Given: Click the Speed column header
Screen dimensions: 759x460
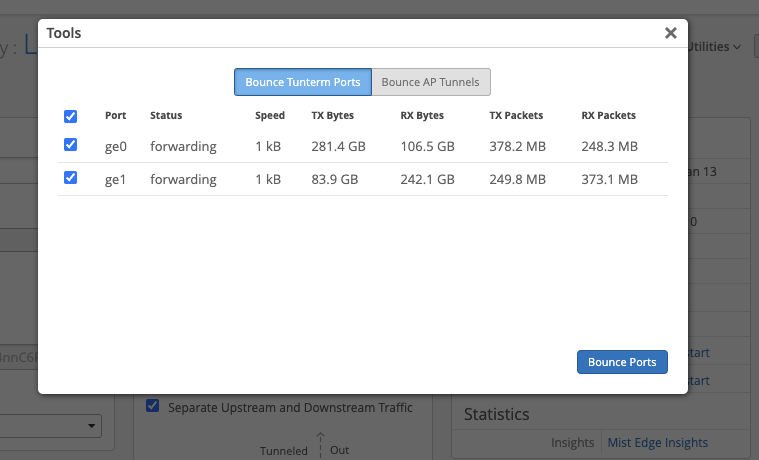Looking at the screenshot, I should pos(270,116).
